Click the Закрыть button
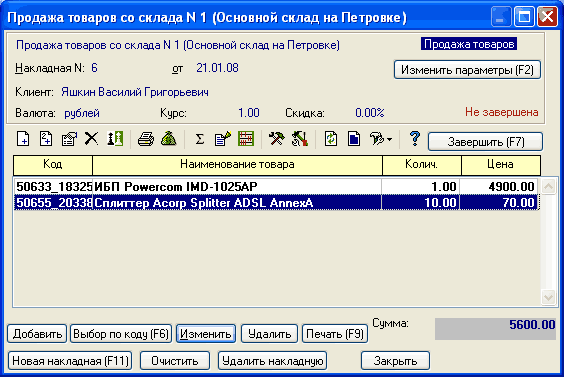Viewport: 564px width, 377px height. [395, 361]
